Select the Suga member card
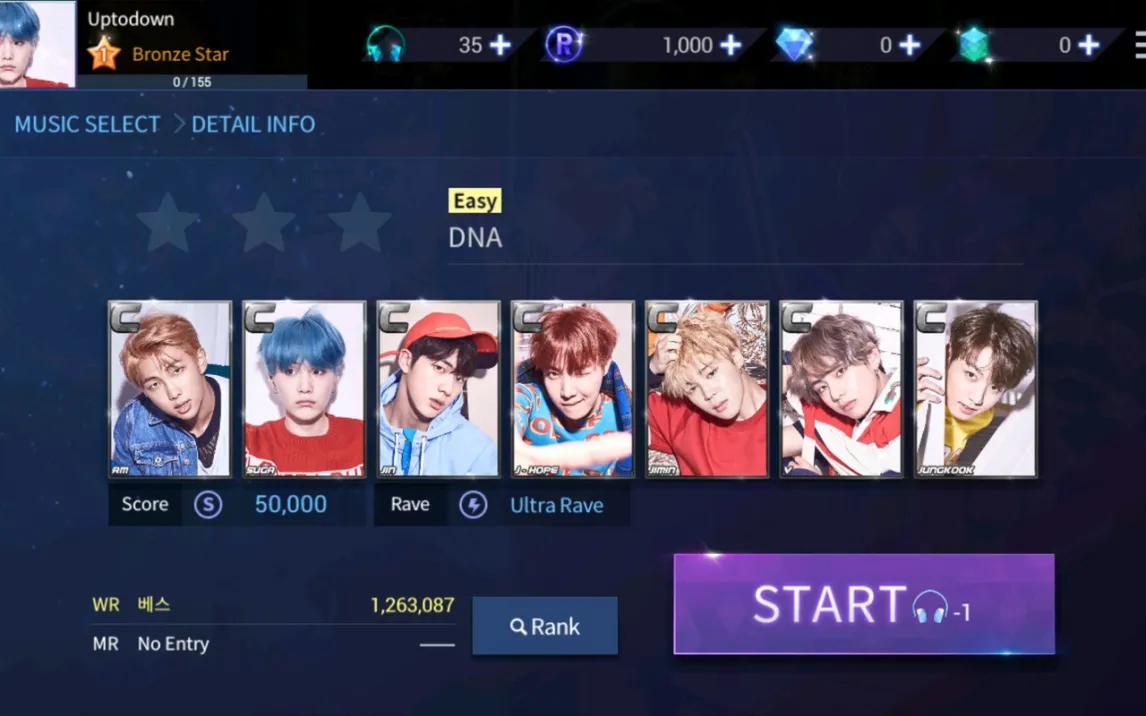This screenshot has height=716, width=1146. pos(304,389)
